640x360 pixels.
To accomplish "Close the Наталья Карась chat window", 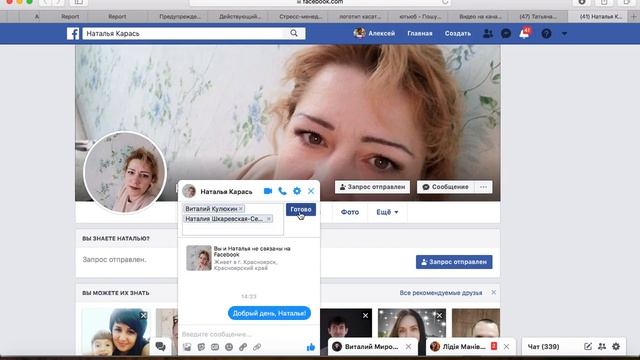I will tap(311, 191).
